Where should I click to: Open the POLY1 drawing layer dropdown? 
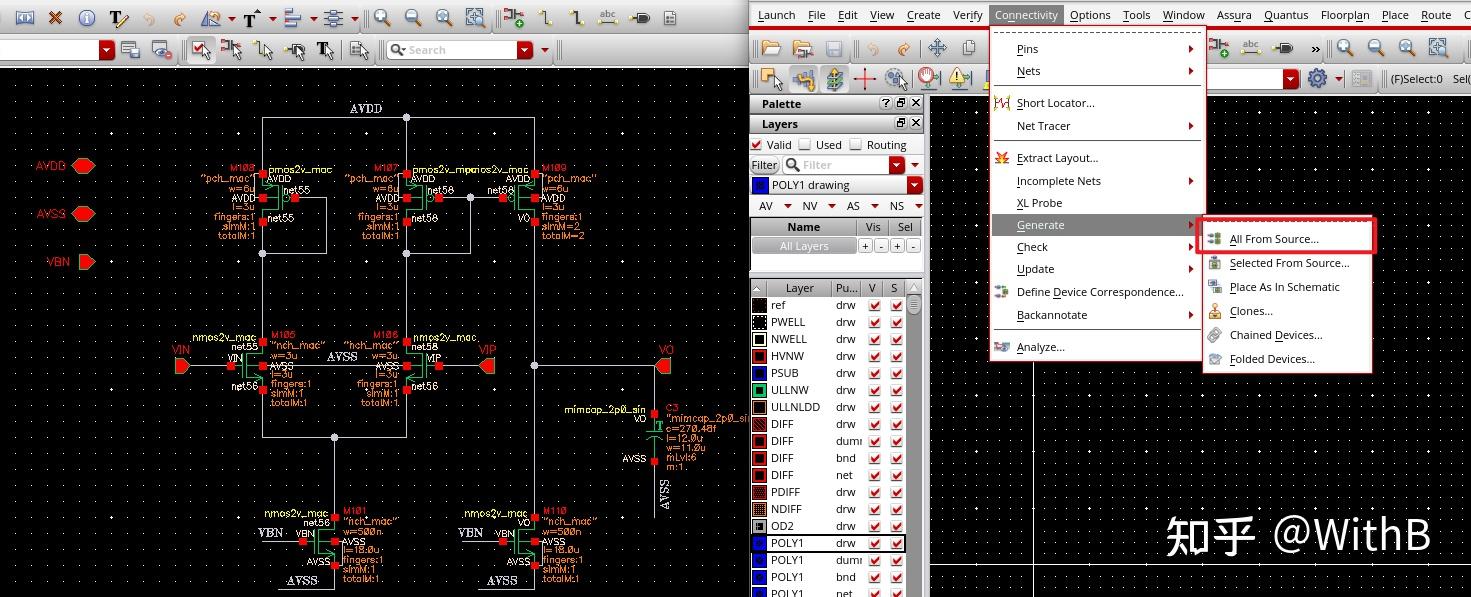[912, 185]
